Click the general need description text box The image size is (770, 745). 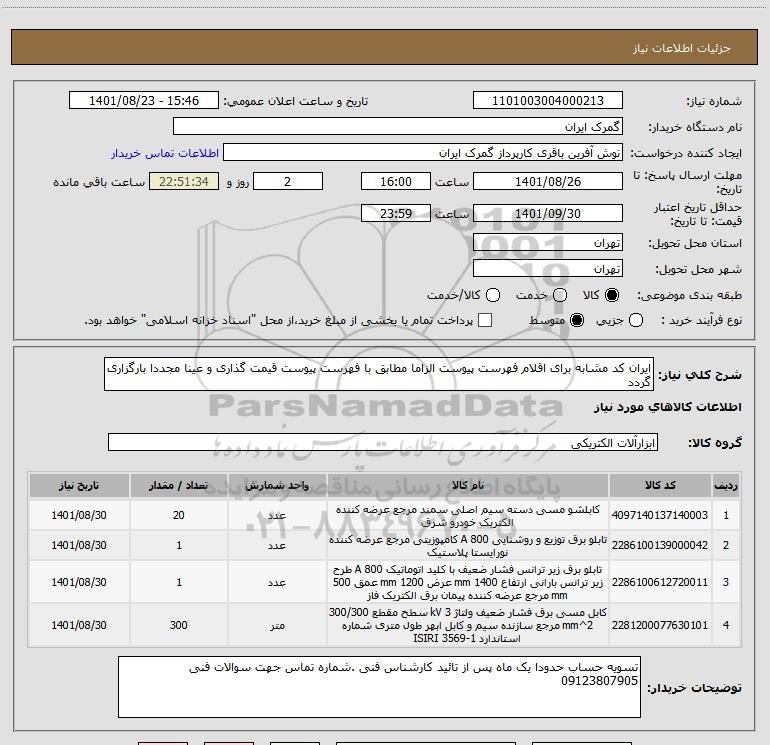pyautogui.click(x=379, y=374)
